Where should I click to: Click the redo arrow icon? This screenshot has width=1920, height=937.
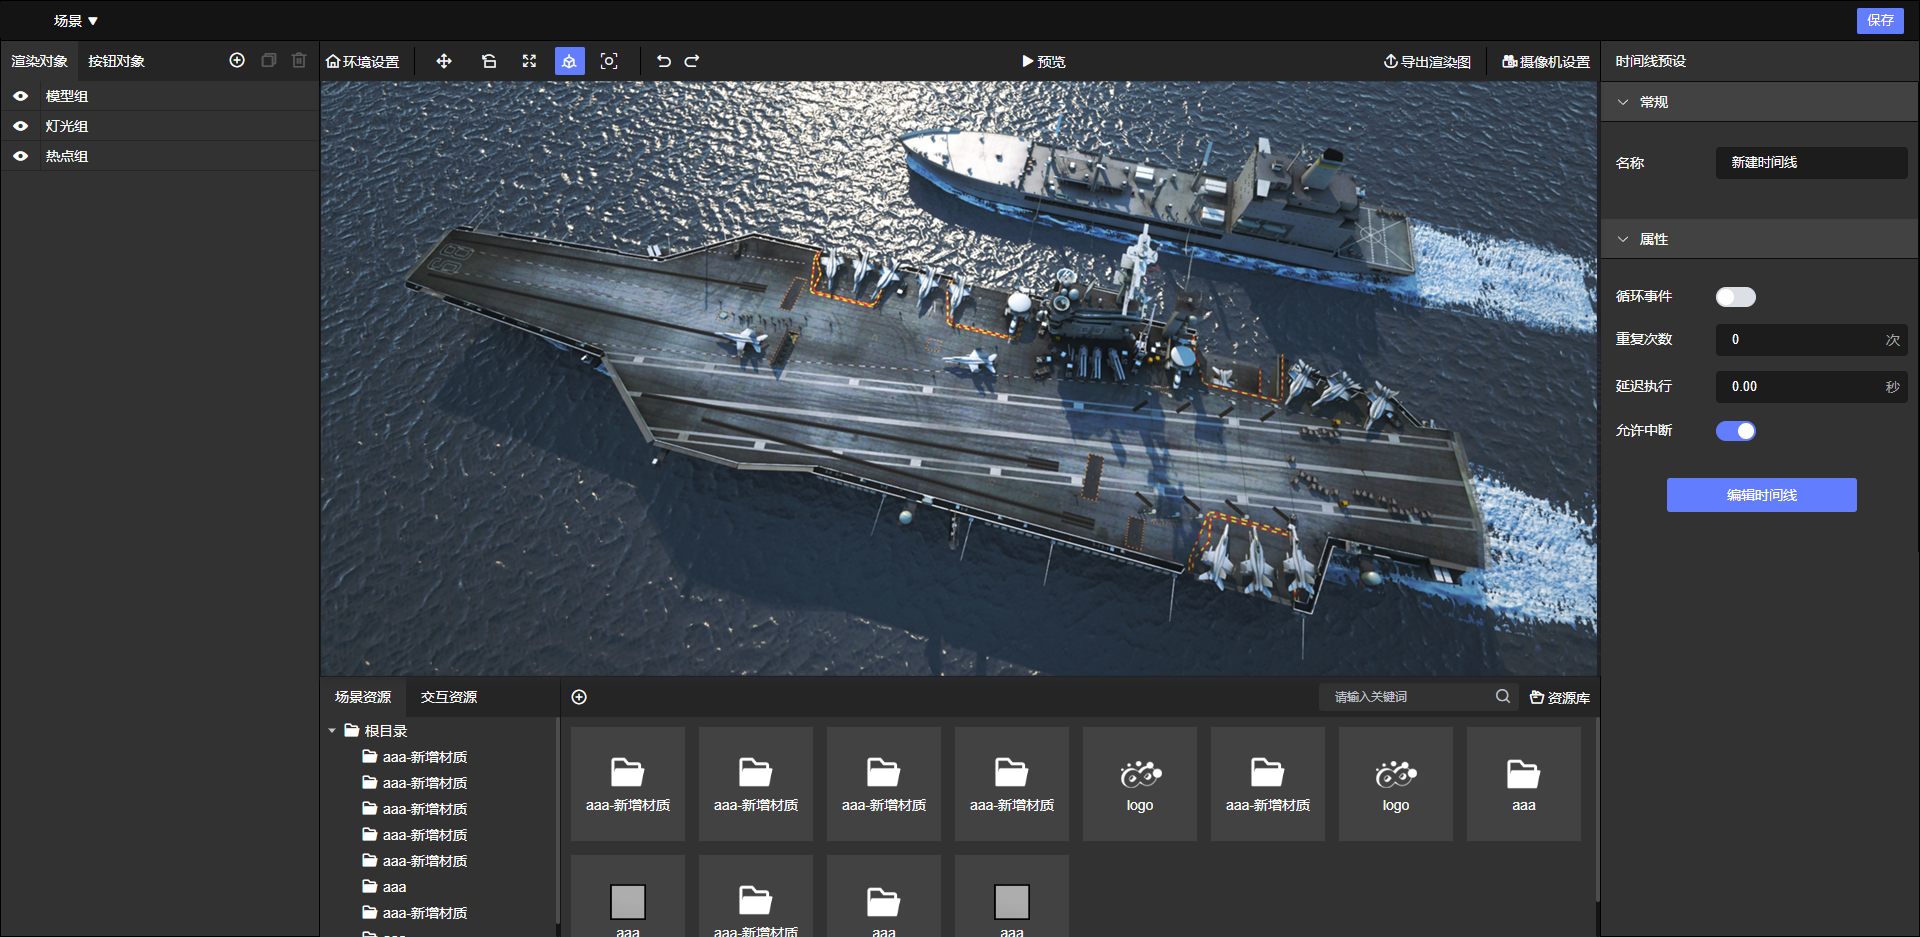click(692, 61)
